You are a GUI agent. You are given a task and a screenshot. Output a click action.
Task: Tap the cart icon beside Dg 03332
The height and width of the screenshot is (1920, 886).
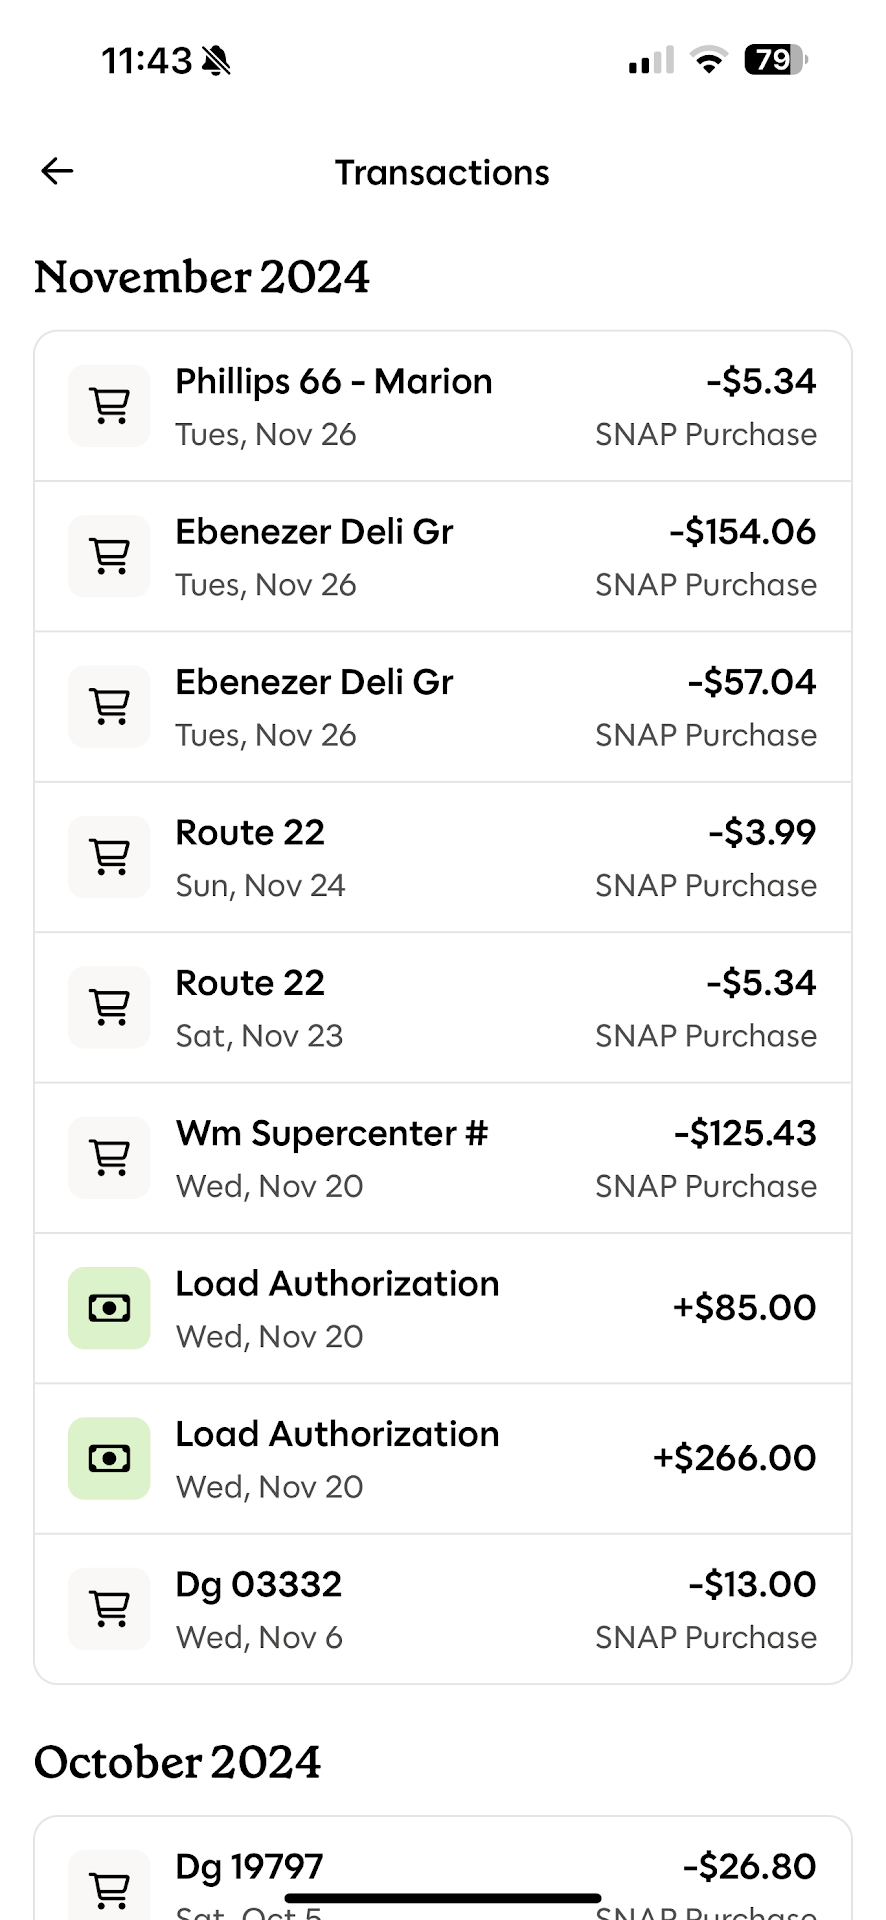(x=109, y=1609)
